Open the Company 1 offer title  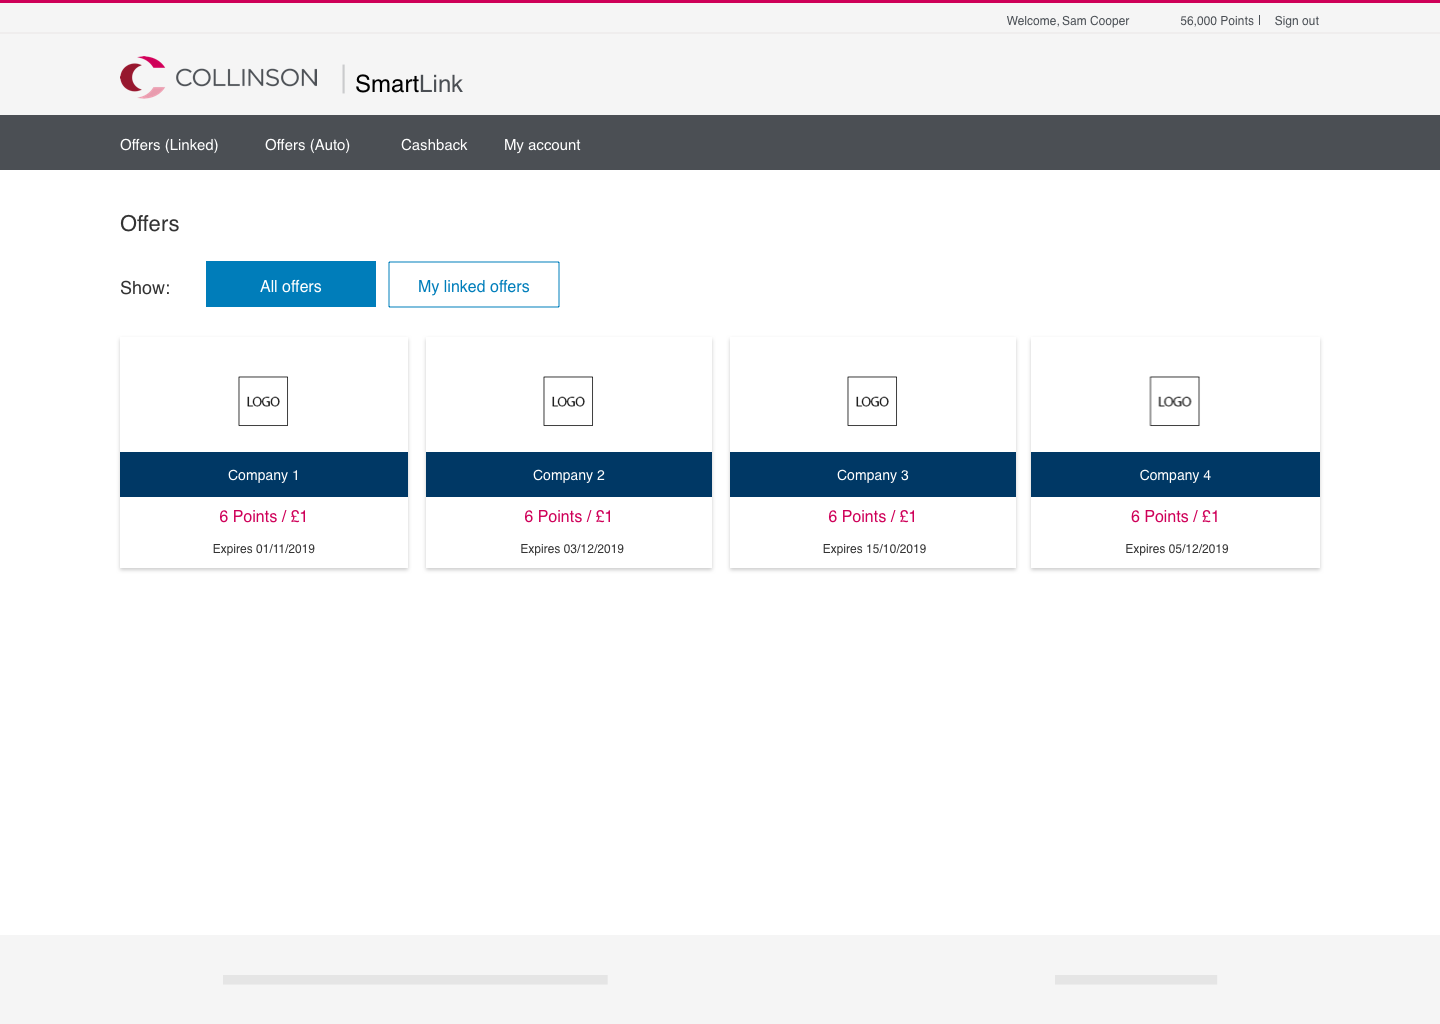click(x=264, y=475)
